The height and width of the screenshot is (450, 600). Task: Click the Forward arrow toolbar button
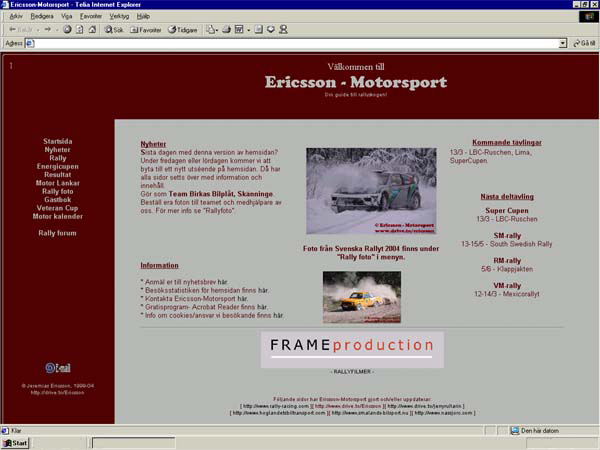click(x=47, y=29)
